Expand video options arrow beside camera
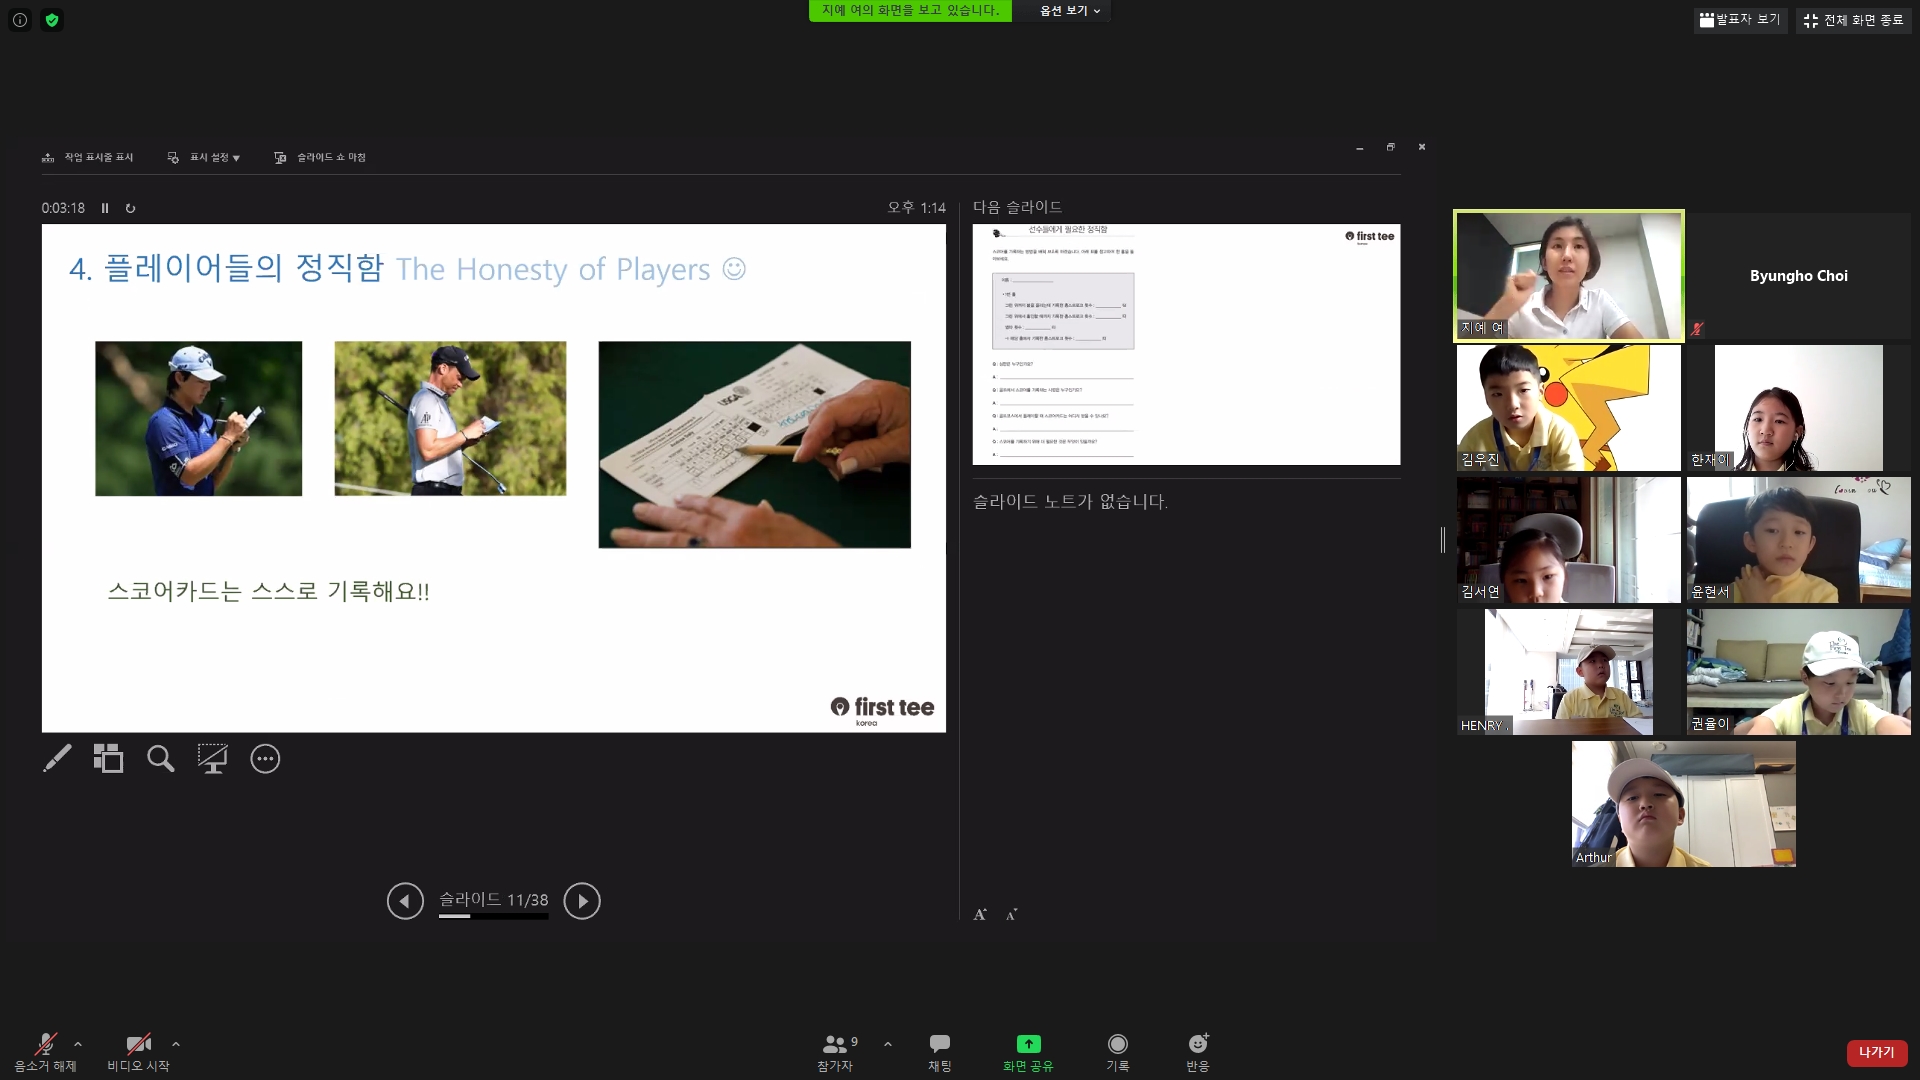Viewport: 1920px width, 1080px height. pyautogui.click(x=176, y=1044)
